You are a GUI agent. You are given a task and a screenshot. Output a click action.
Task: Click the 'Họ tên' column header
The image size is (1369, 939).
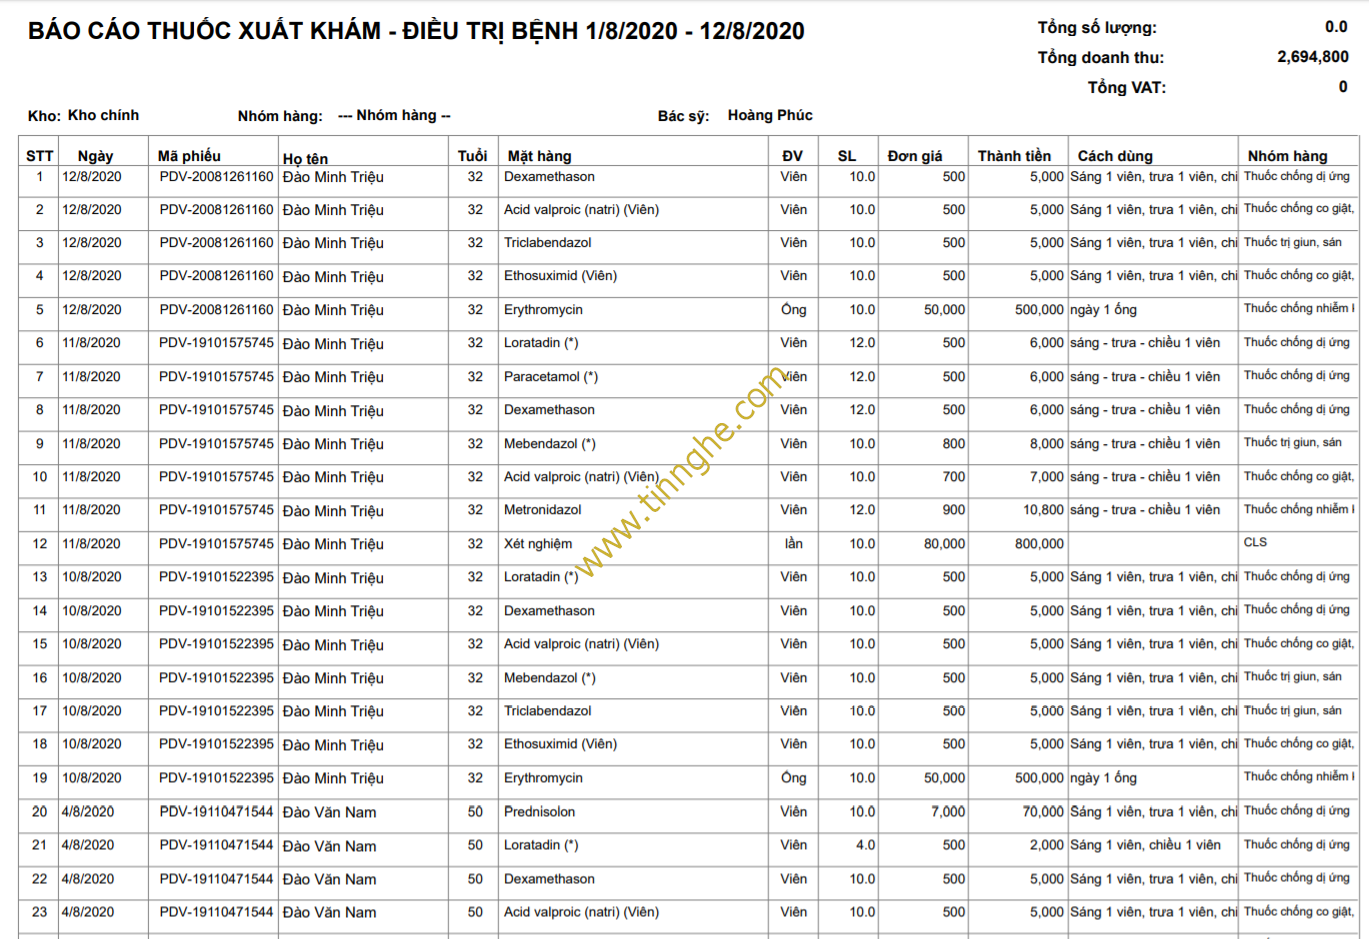click(x=305, y=158)
